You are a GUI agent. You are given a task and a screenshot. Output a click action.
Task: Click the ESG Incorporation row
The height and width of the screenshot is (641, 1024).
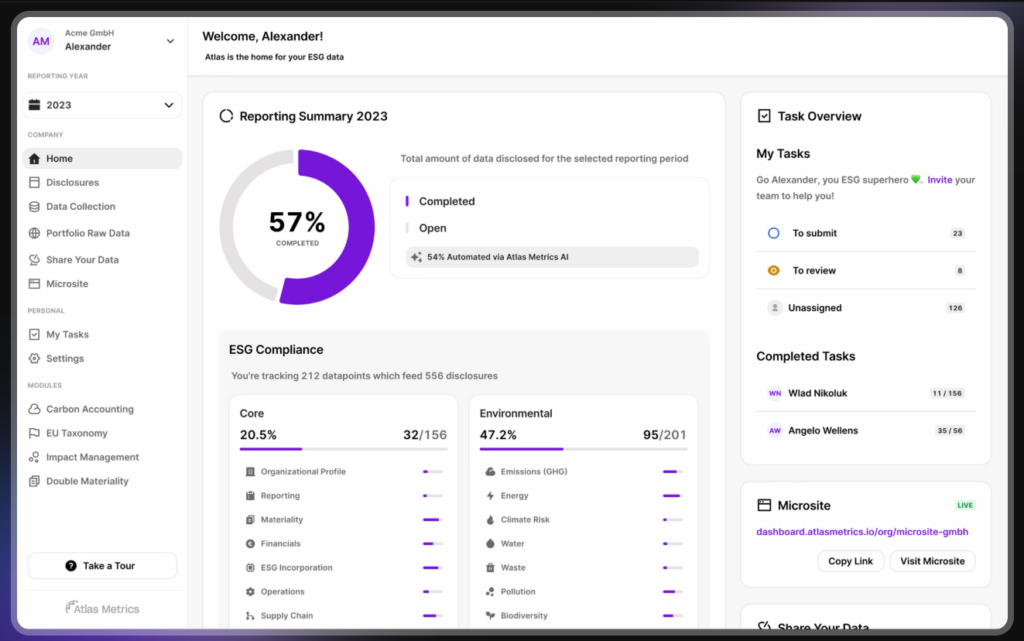tap(344, 568)
